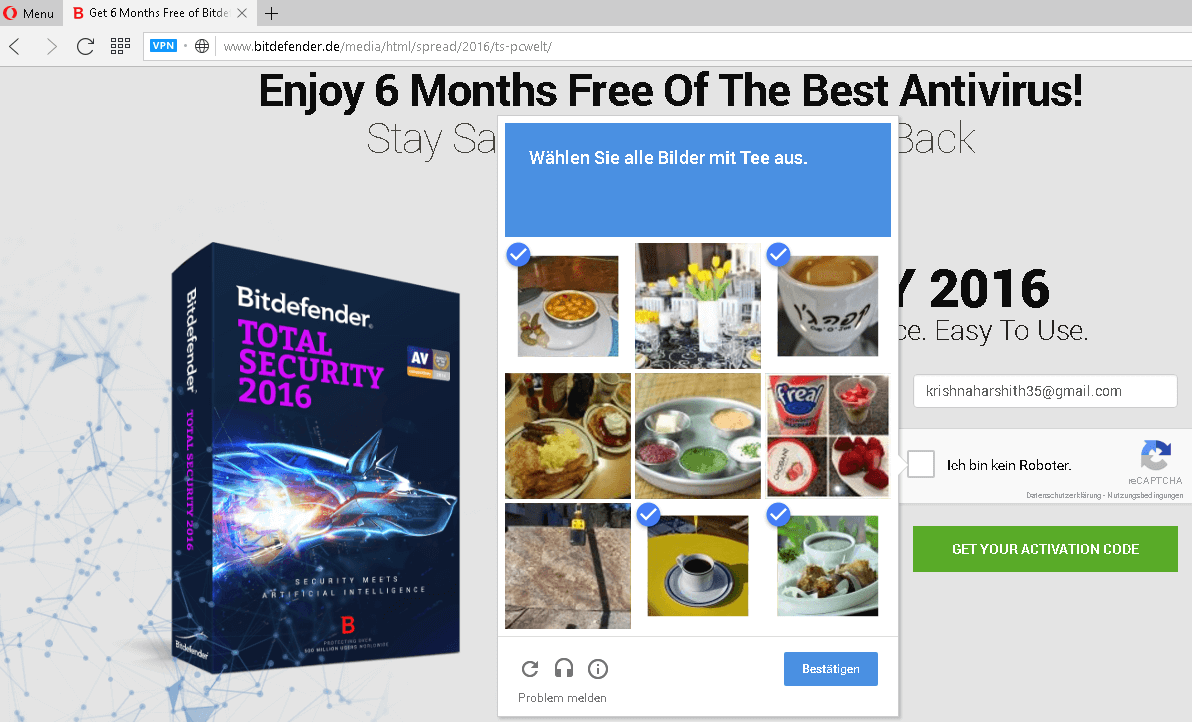The image size is (1192, 722).
Task: Reload the page with refresh icon
Action: pyautogui.click(x=85, y=46)
